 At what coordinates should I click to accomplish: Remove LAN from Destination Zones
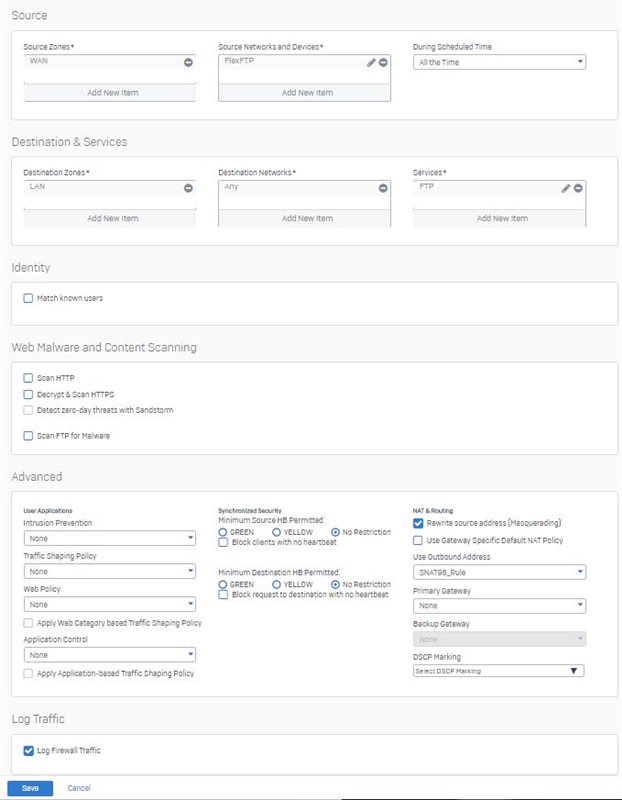[188, 188]
